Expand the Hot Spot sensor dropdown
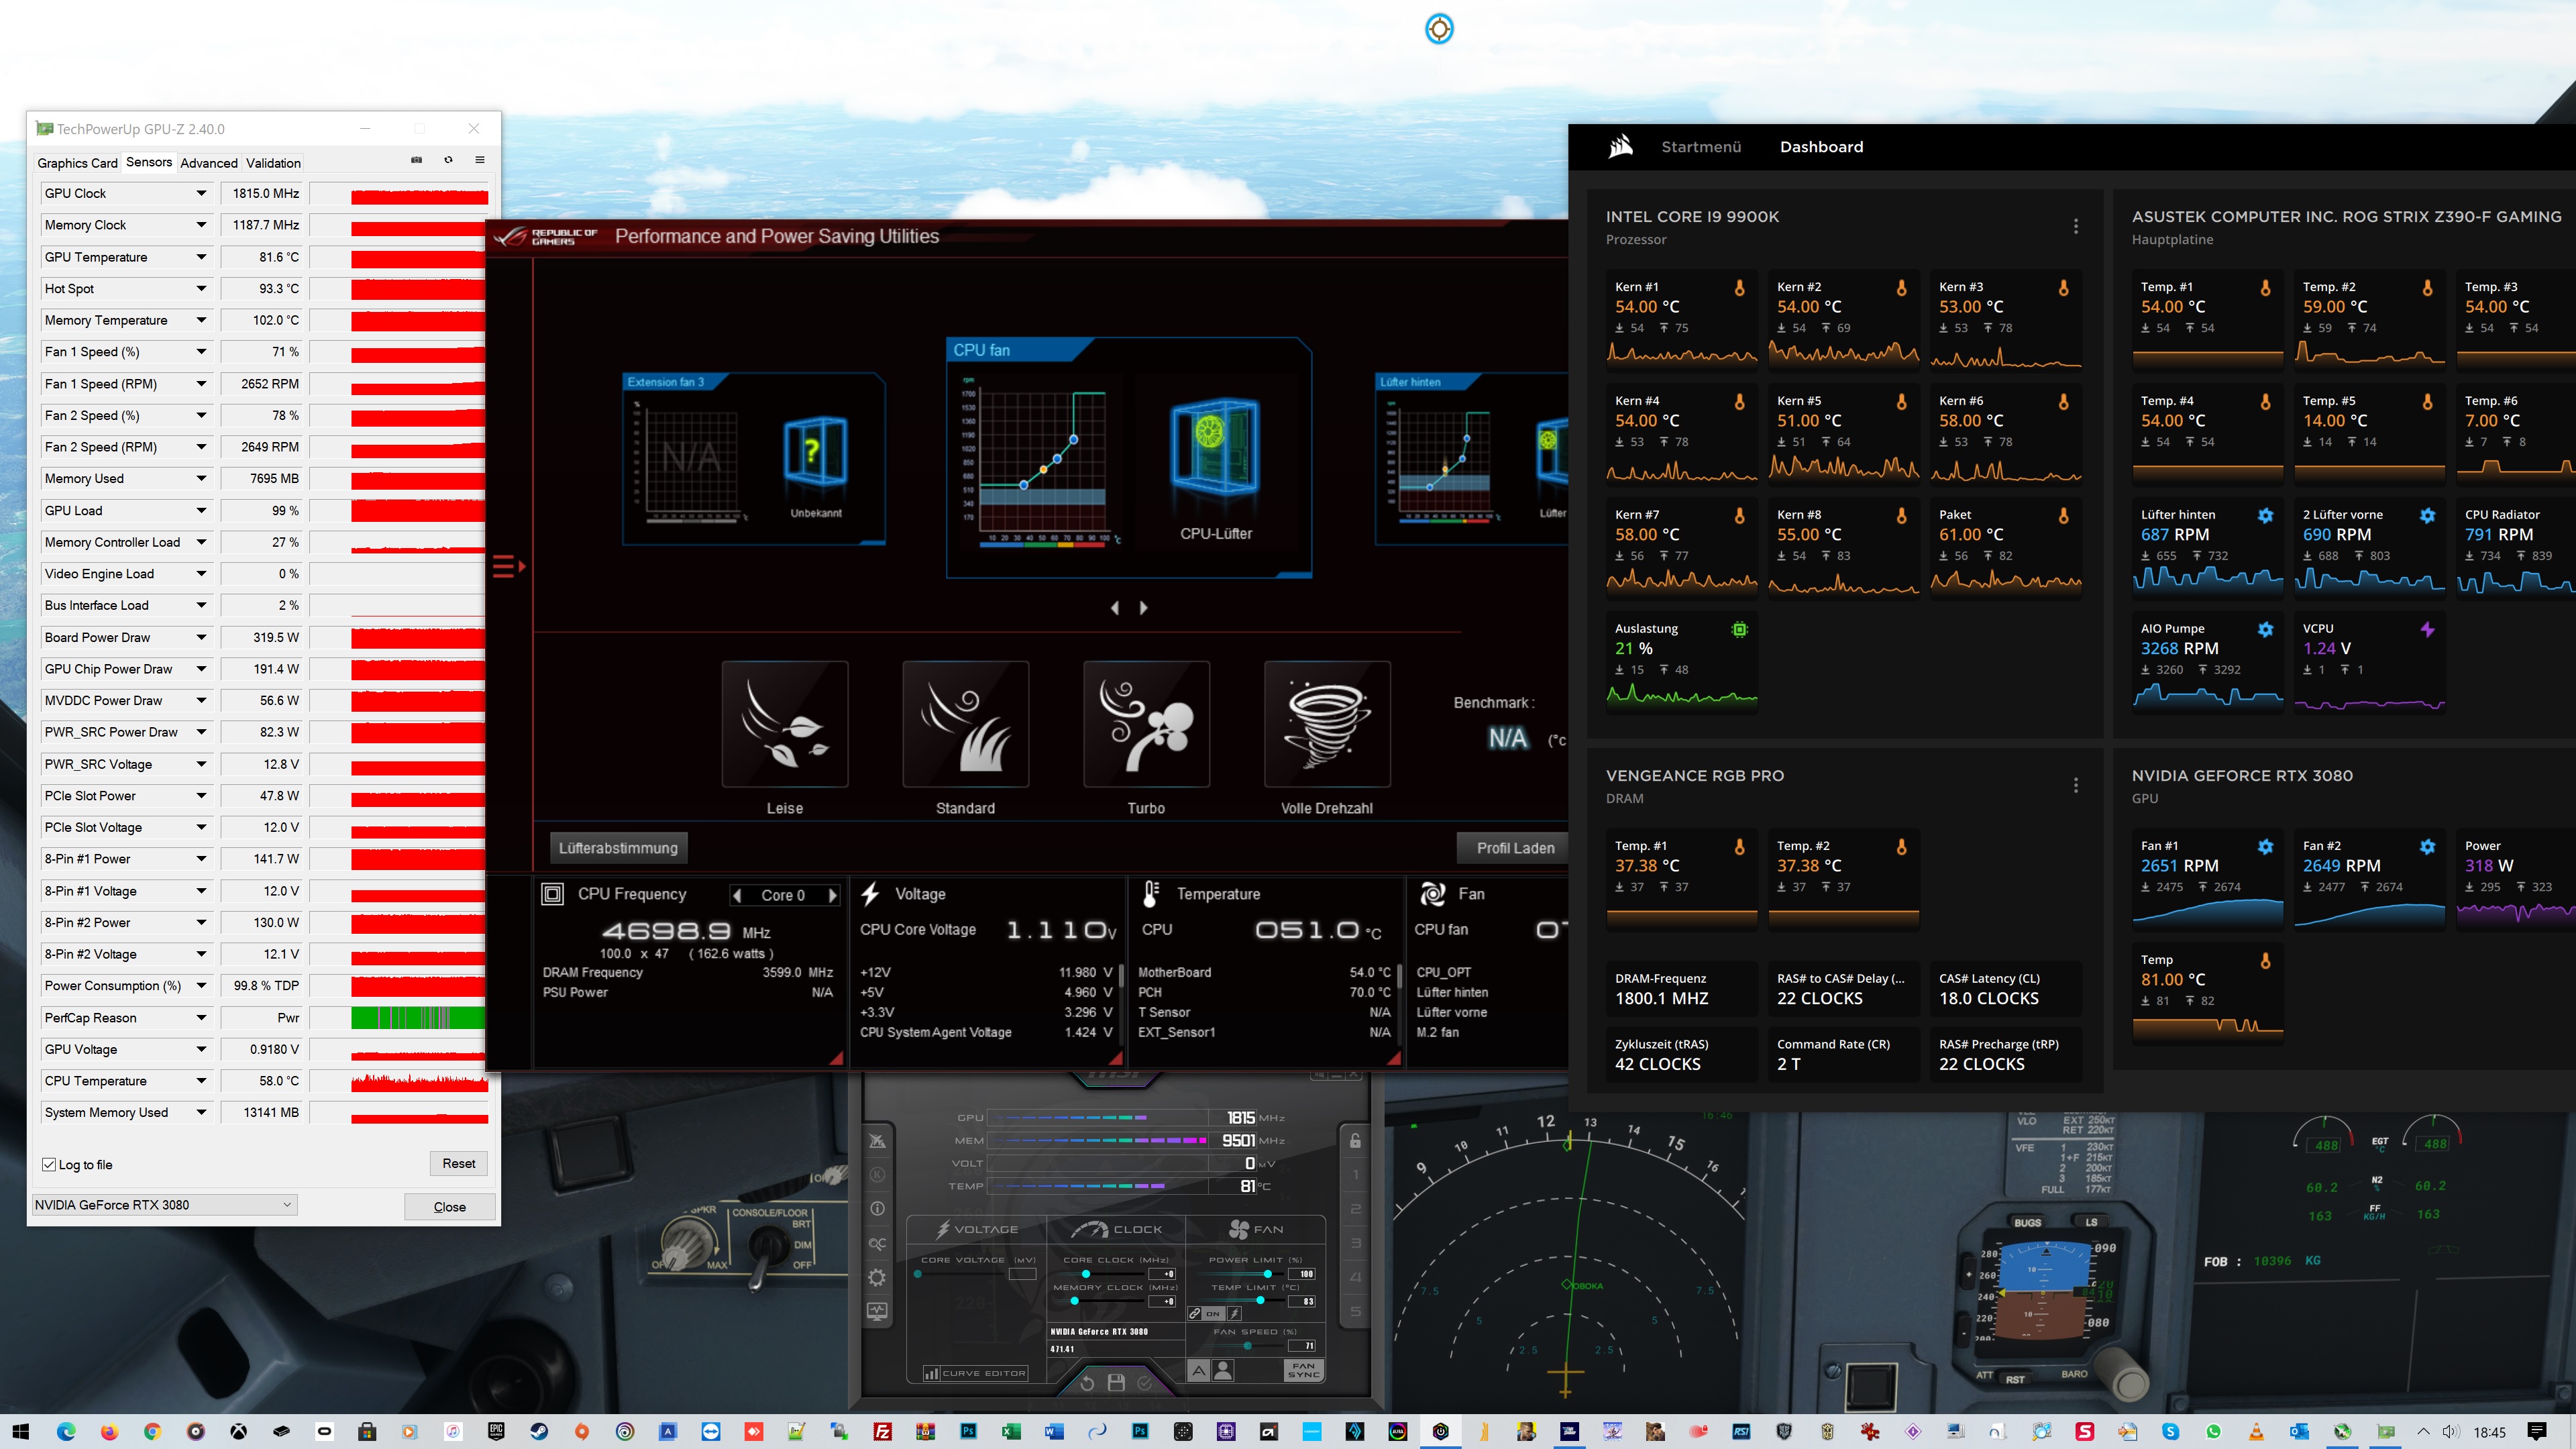Viewport: 2576px width, 1449px height. (x=201, y=289)
